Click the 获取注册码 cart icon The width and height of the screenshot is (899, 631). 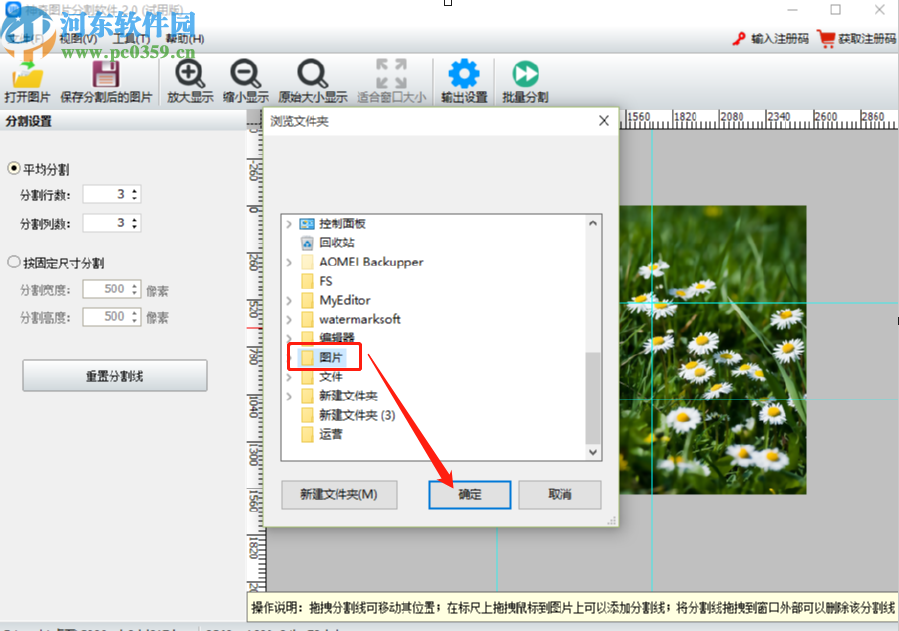coord(827,39)
